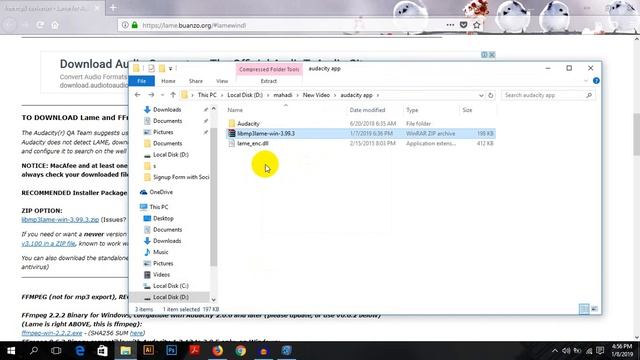Open Task View

pos(56,351)
